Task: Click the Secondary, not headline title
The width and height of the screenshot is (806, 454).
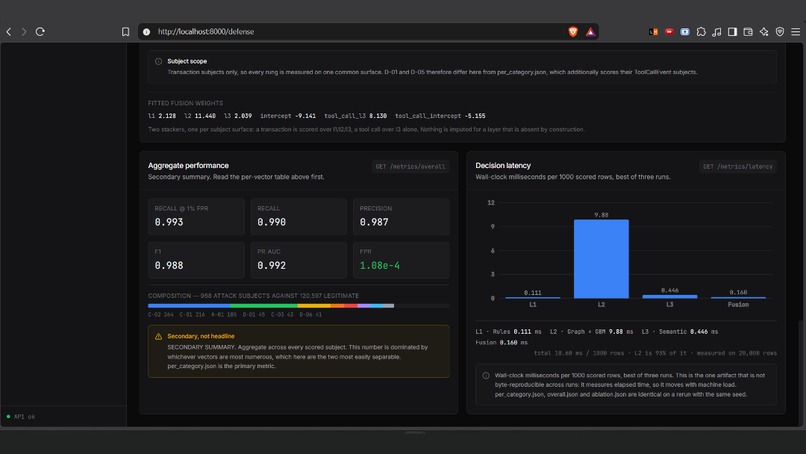Action: coord(201,336)
